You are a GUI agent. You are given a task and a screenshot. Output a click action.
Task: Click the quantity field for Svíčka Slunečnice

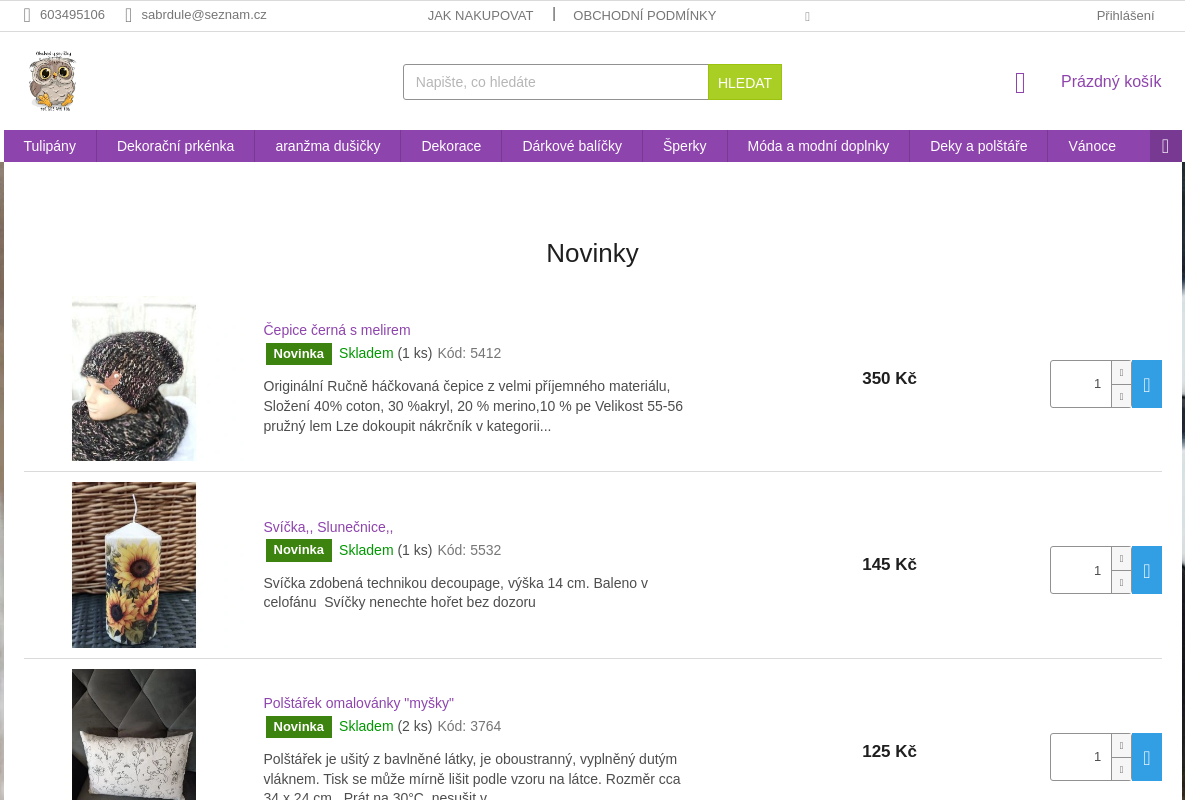pos(1081,570)
